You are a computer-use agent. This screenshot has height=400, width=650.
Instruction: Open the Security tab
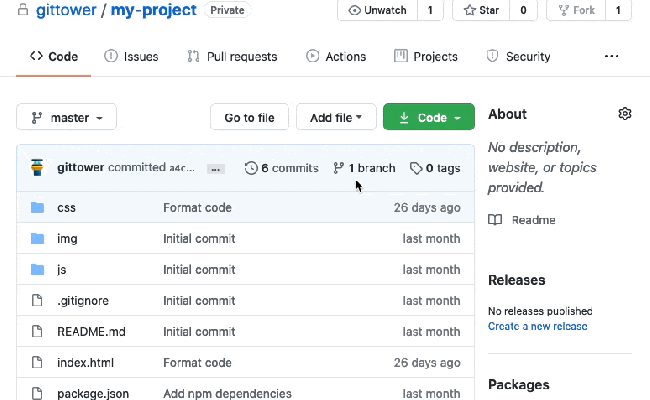[x=518, y=56]
